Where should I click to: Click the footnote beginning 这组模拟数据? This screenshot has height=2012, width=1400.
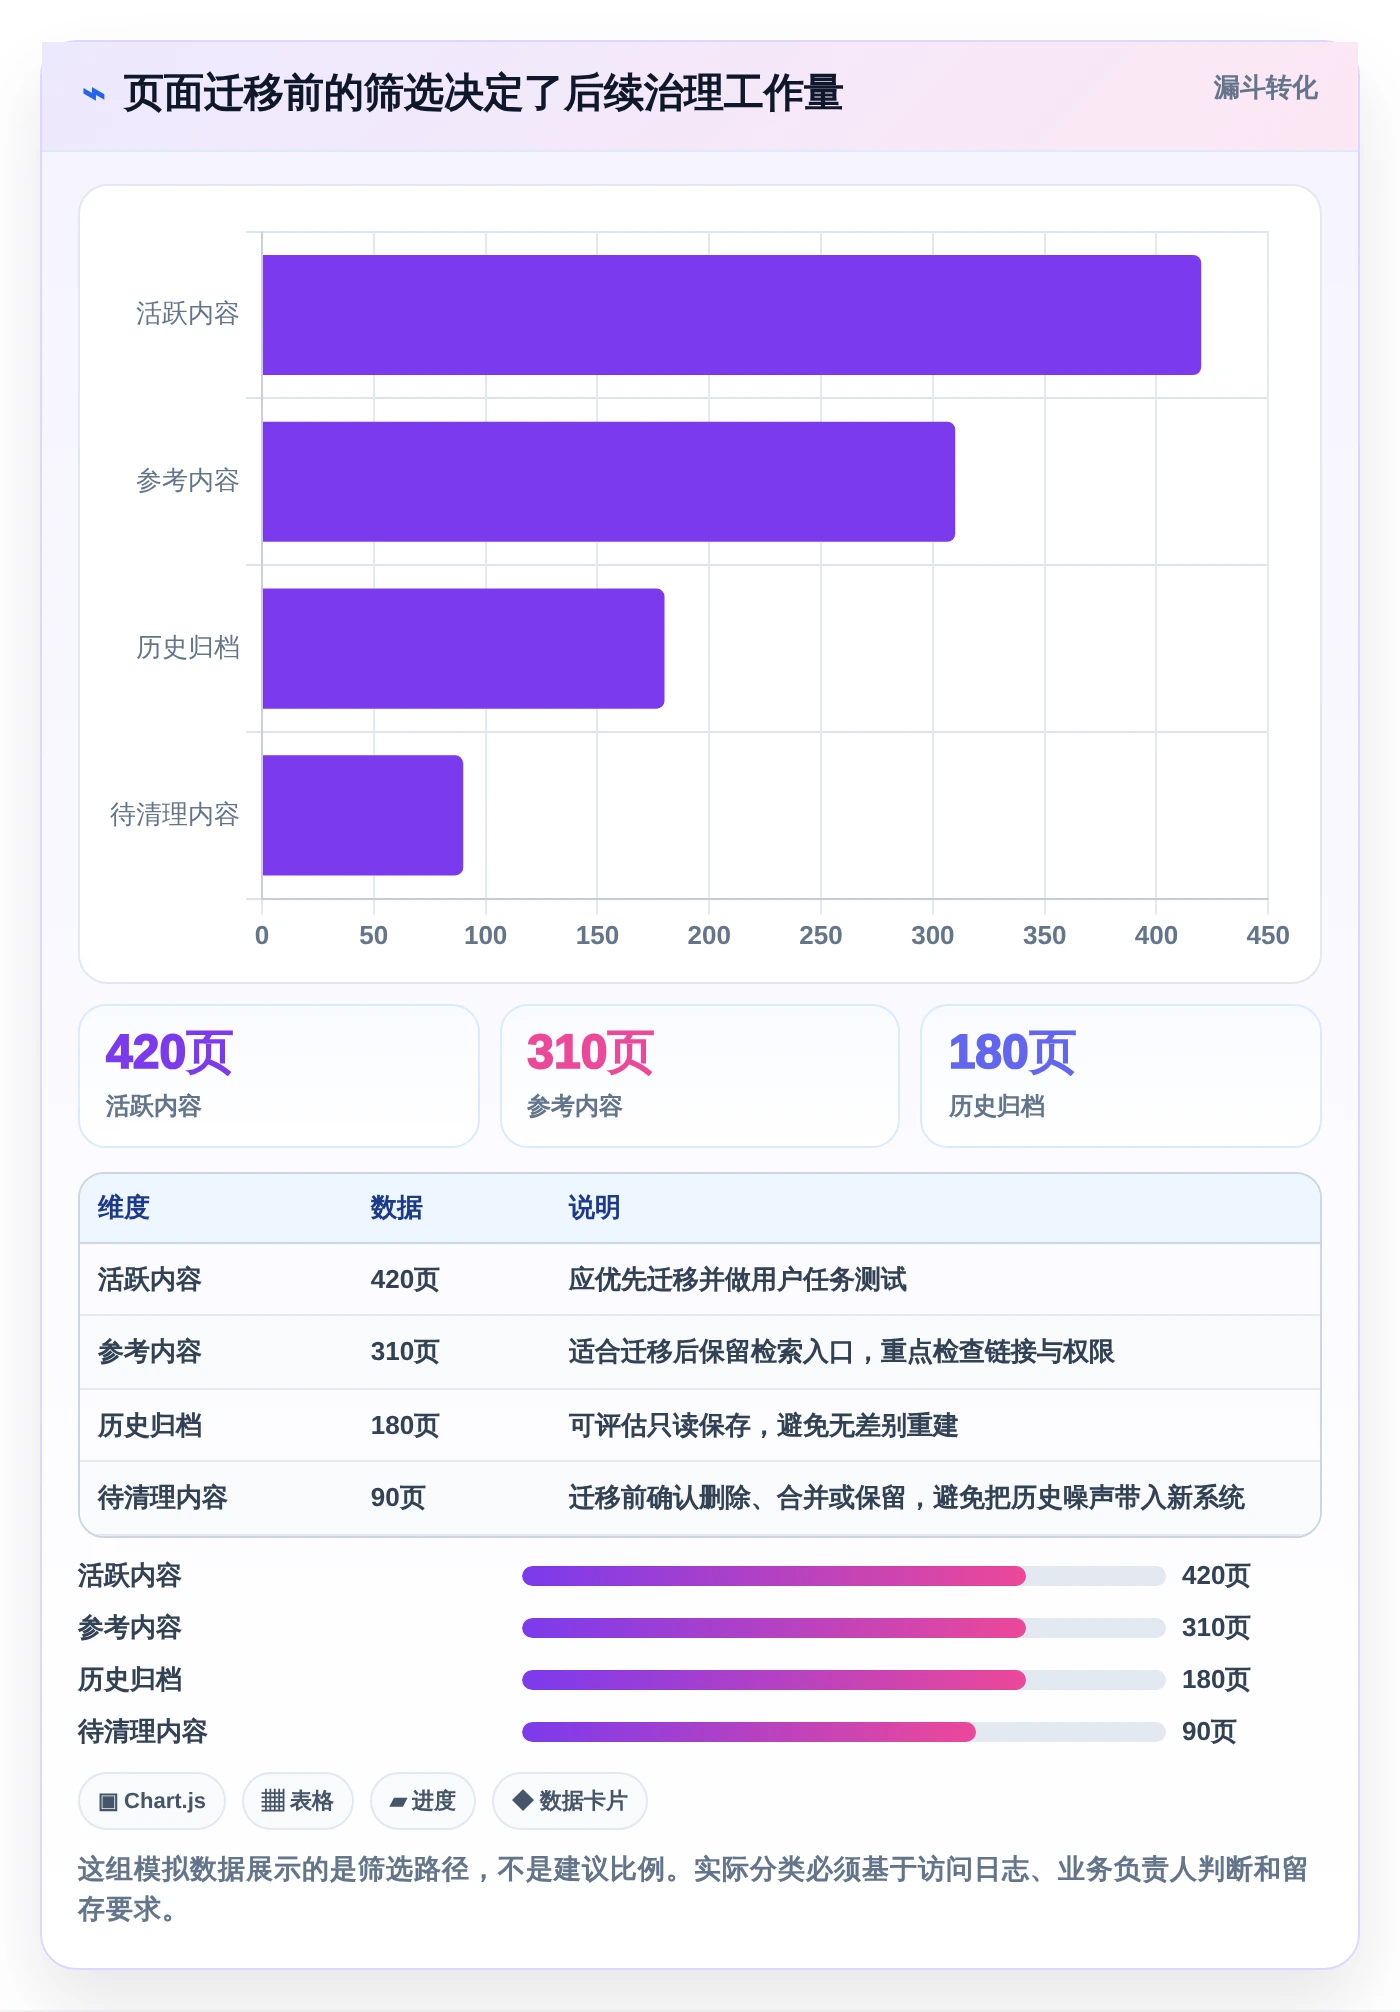pos(692,1889)
